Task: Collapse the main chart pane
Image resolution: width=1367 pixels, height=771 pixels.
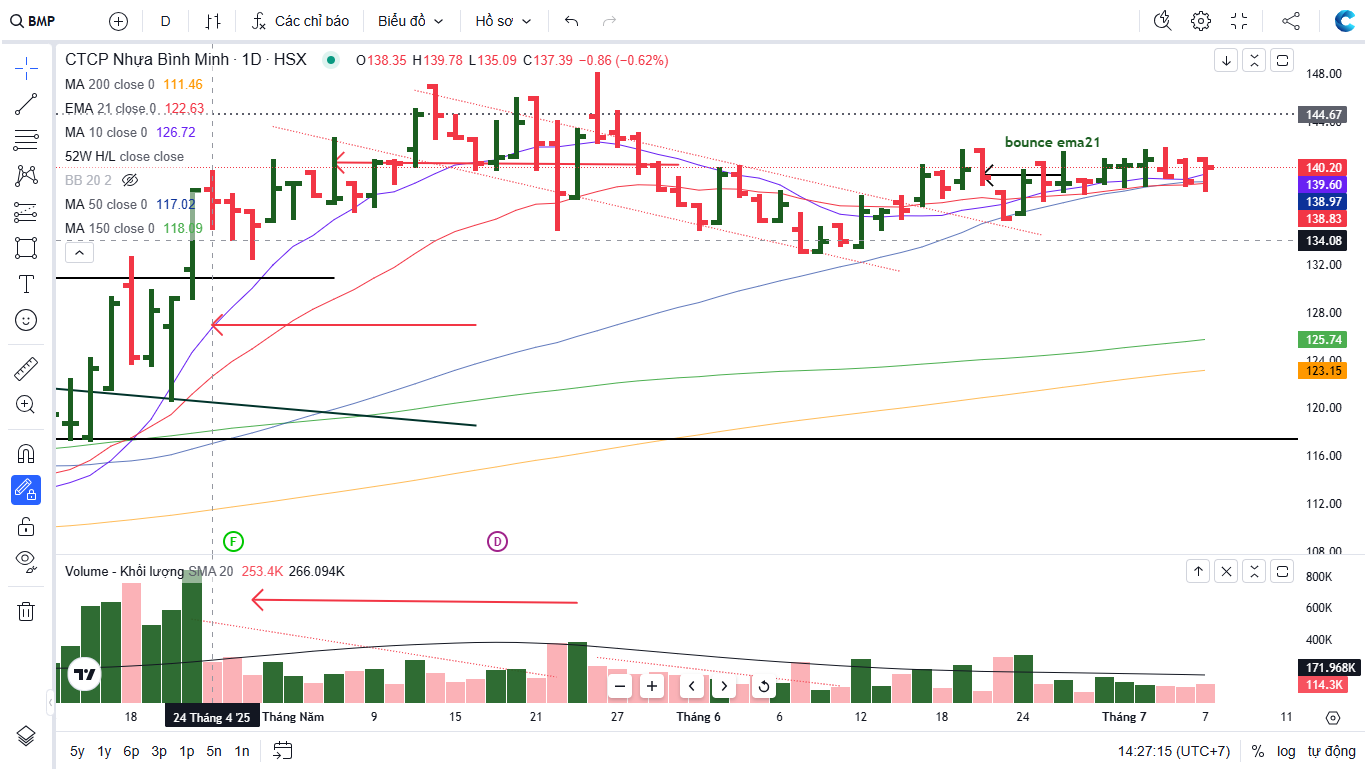Action: (x=1254, y=60)
